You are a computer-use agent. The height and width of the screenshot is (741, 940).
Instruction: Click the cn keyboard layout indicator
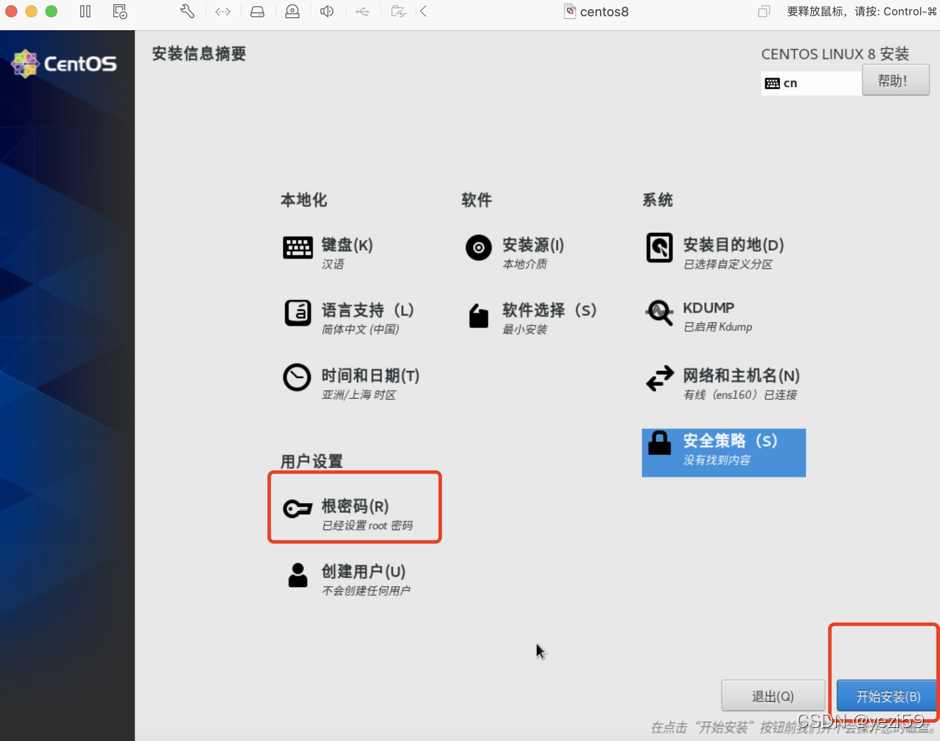click(811, 83)
